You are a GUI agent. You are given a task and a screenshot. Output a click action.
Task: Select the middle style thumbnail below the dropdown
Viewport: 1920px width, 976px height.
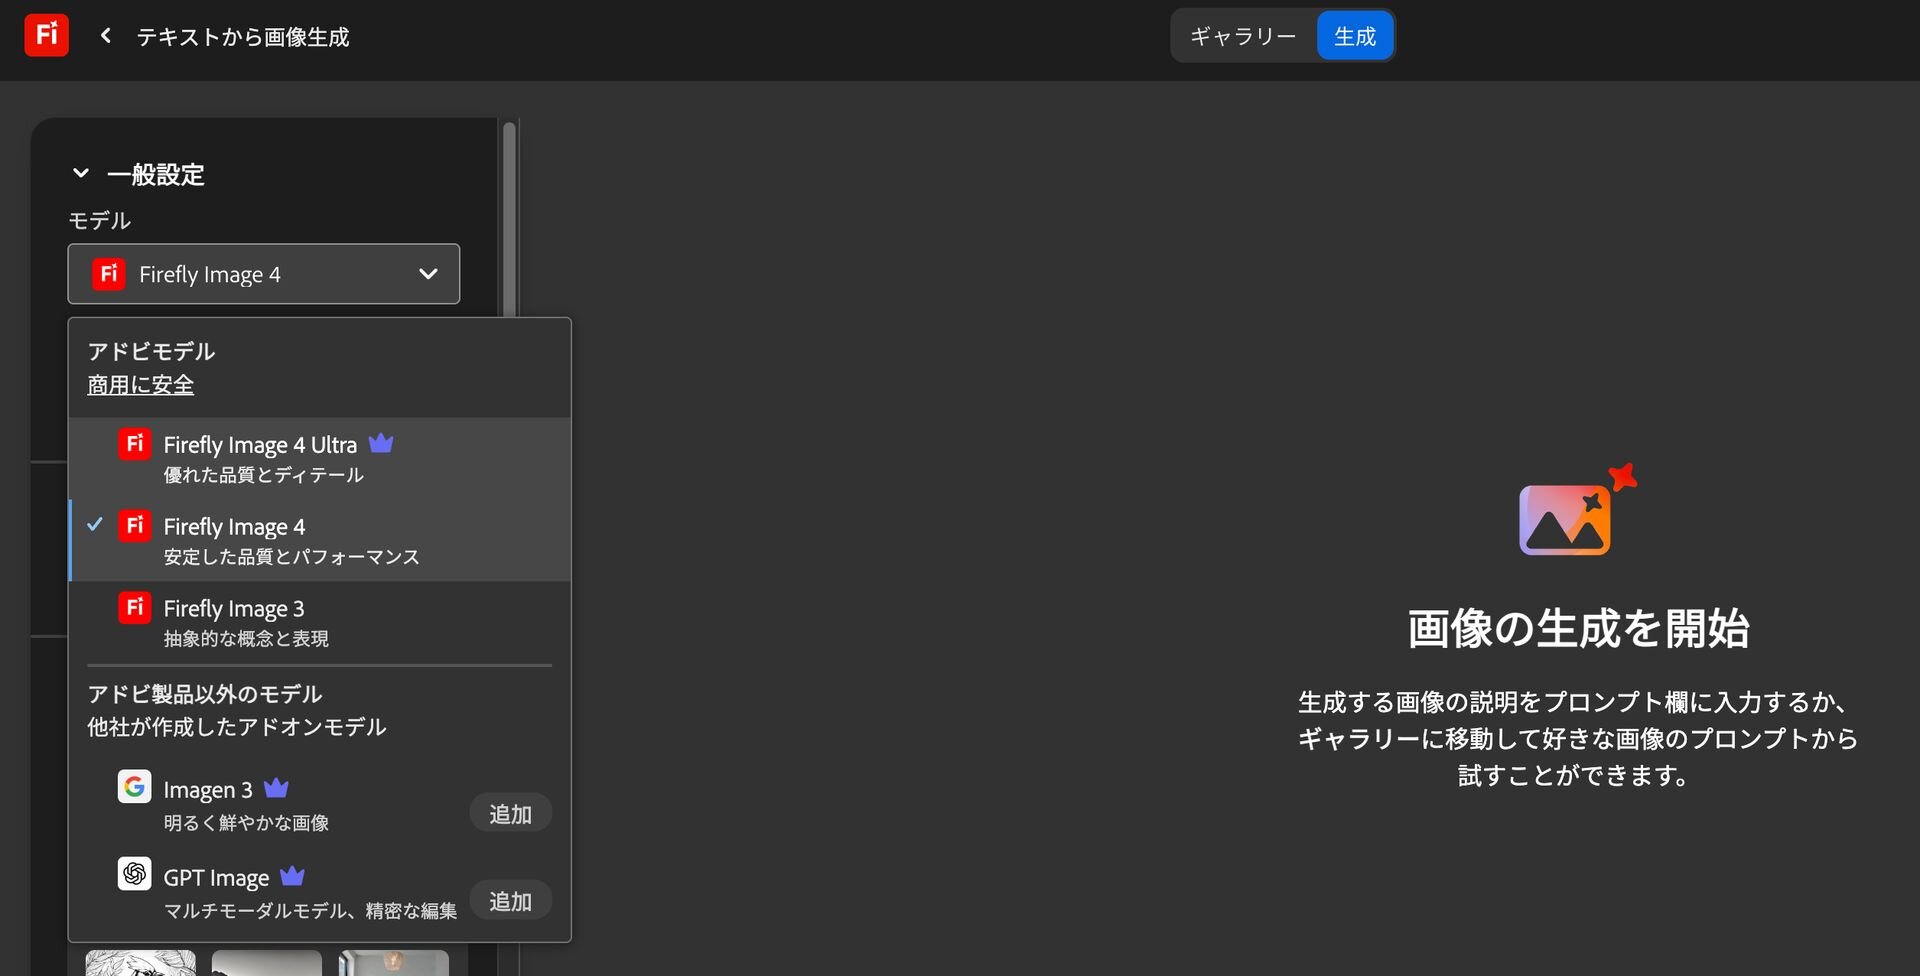267,963
